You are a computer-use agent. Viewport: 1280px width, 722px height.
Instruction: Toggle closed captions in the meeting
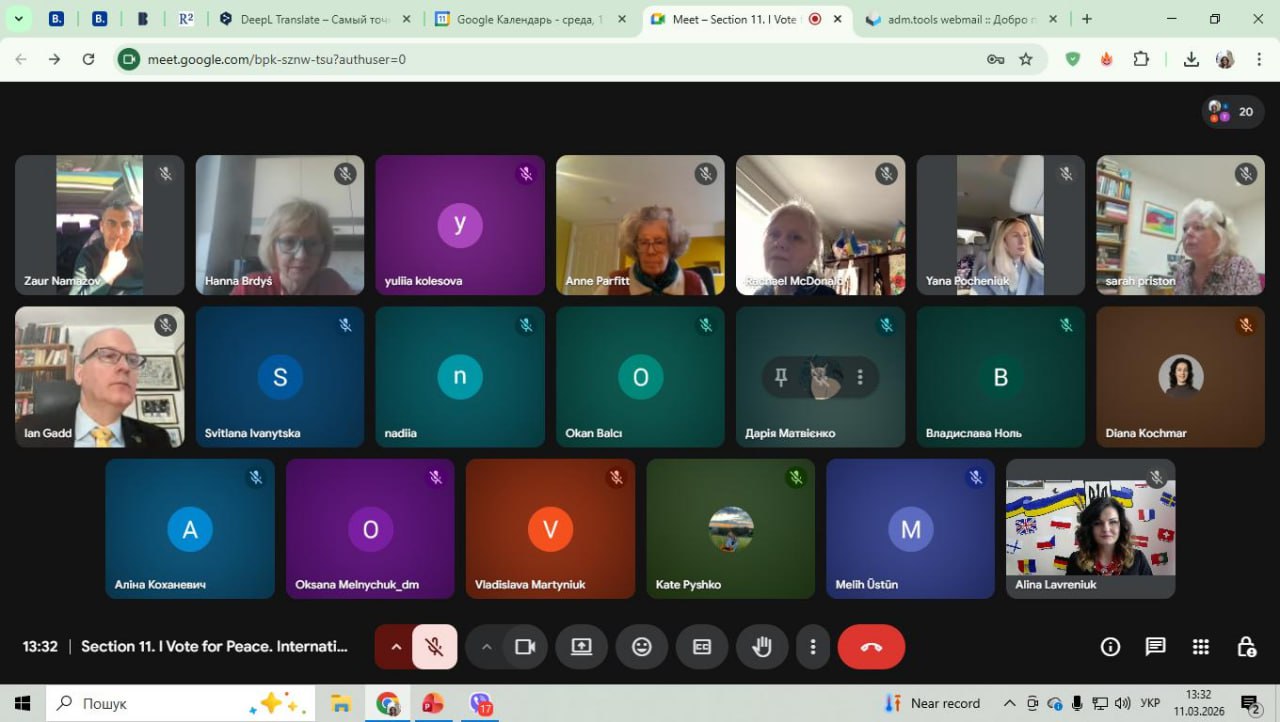702,647
